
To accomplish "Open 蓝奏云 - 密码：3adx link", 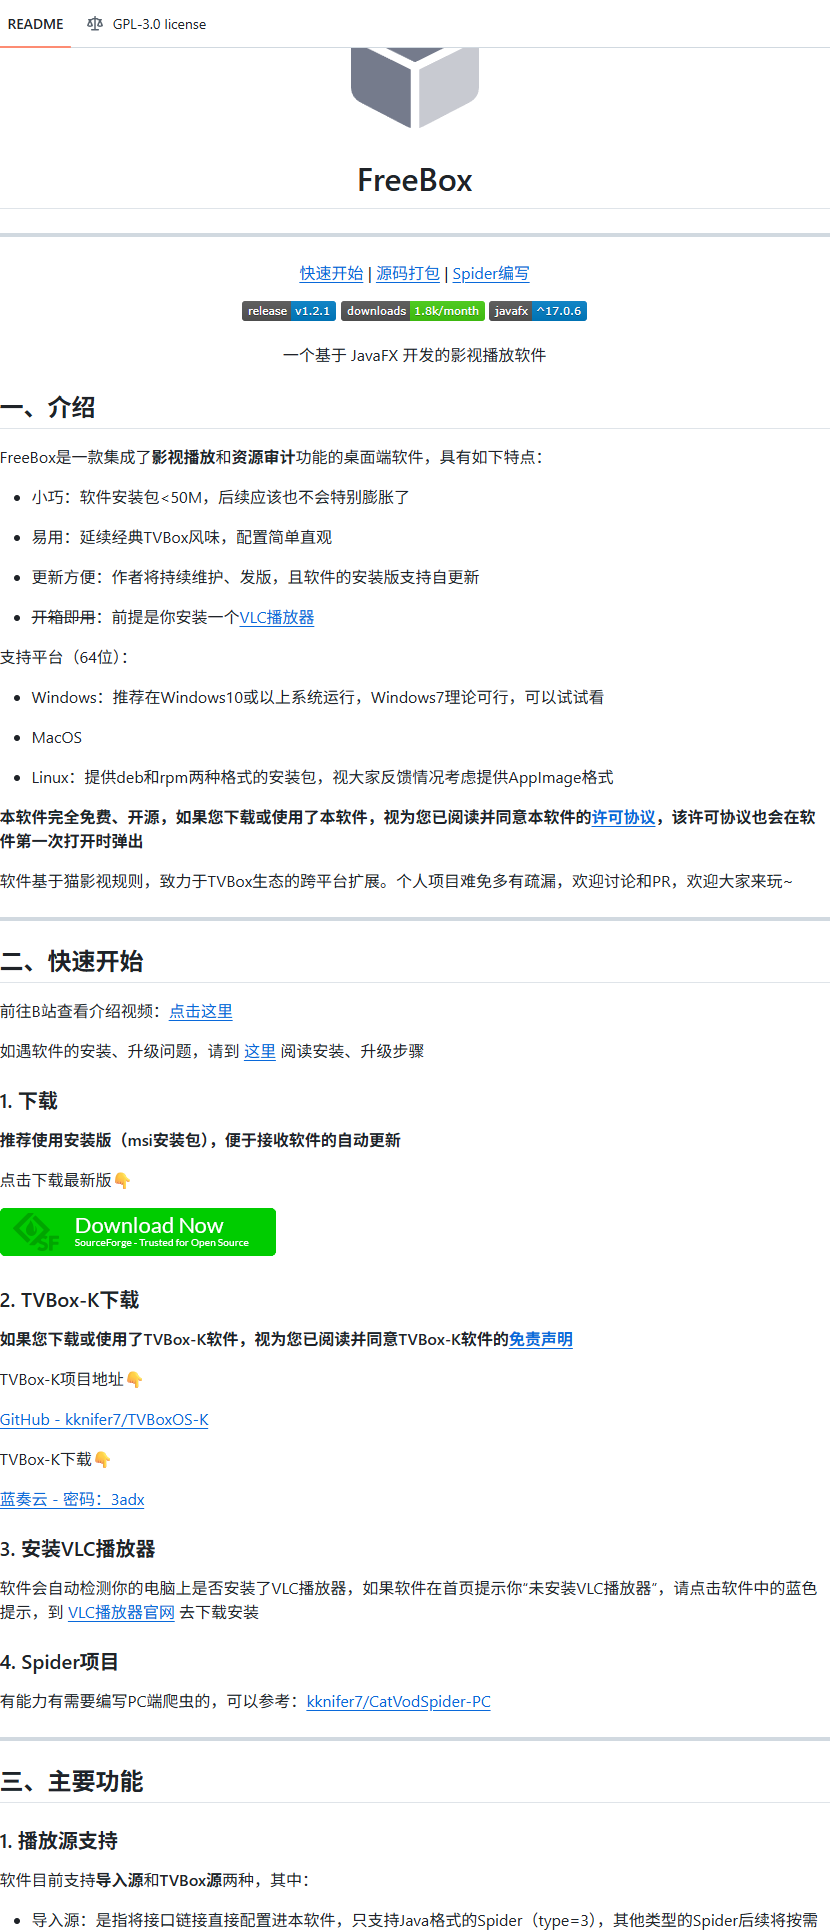I will pyautogui.click(x=72, y=1499).
